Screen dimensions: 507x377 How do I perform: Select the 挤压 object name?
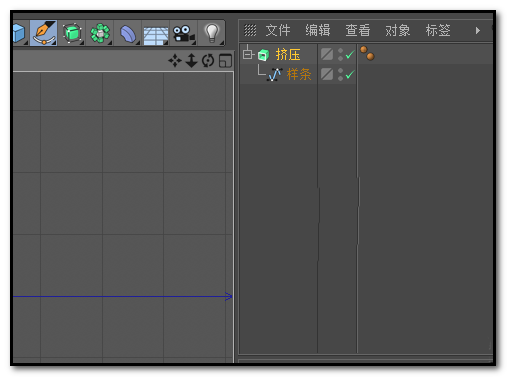click(x=288, y=55)
